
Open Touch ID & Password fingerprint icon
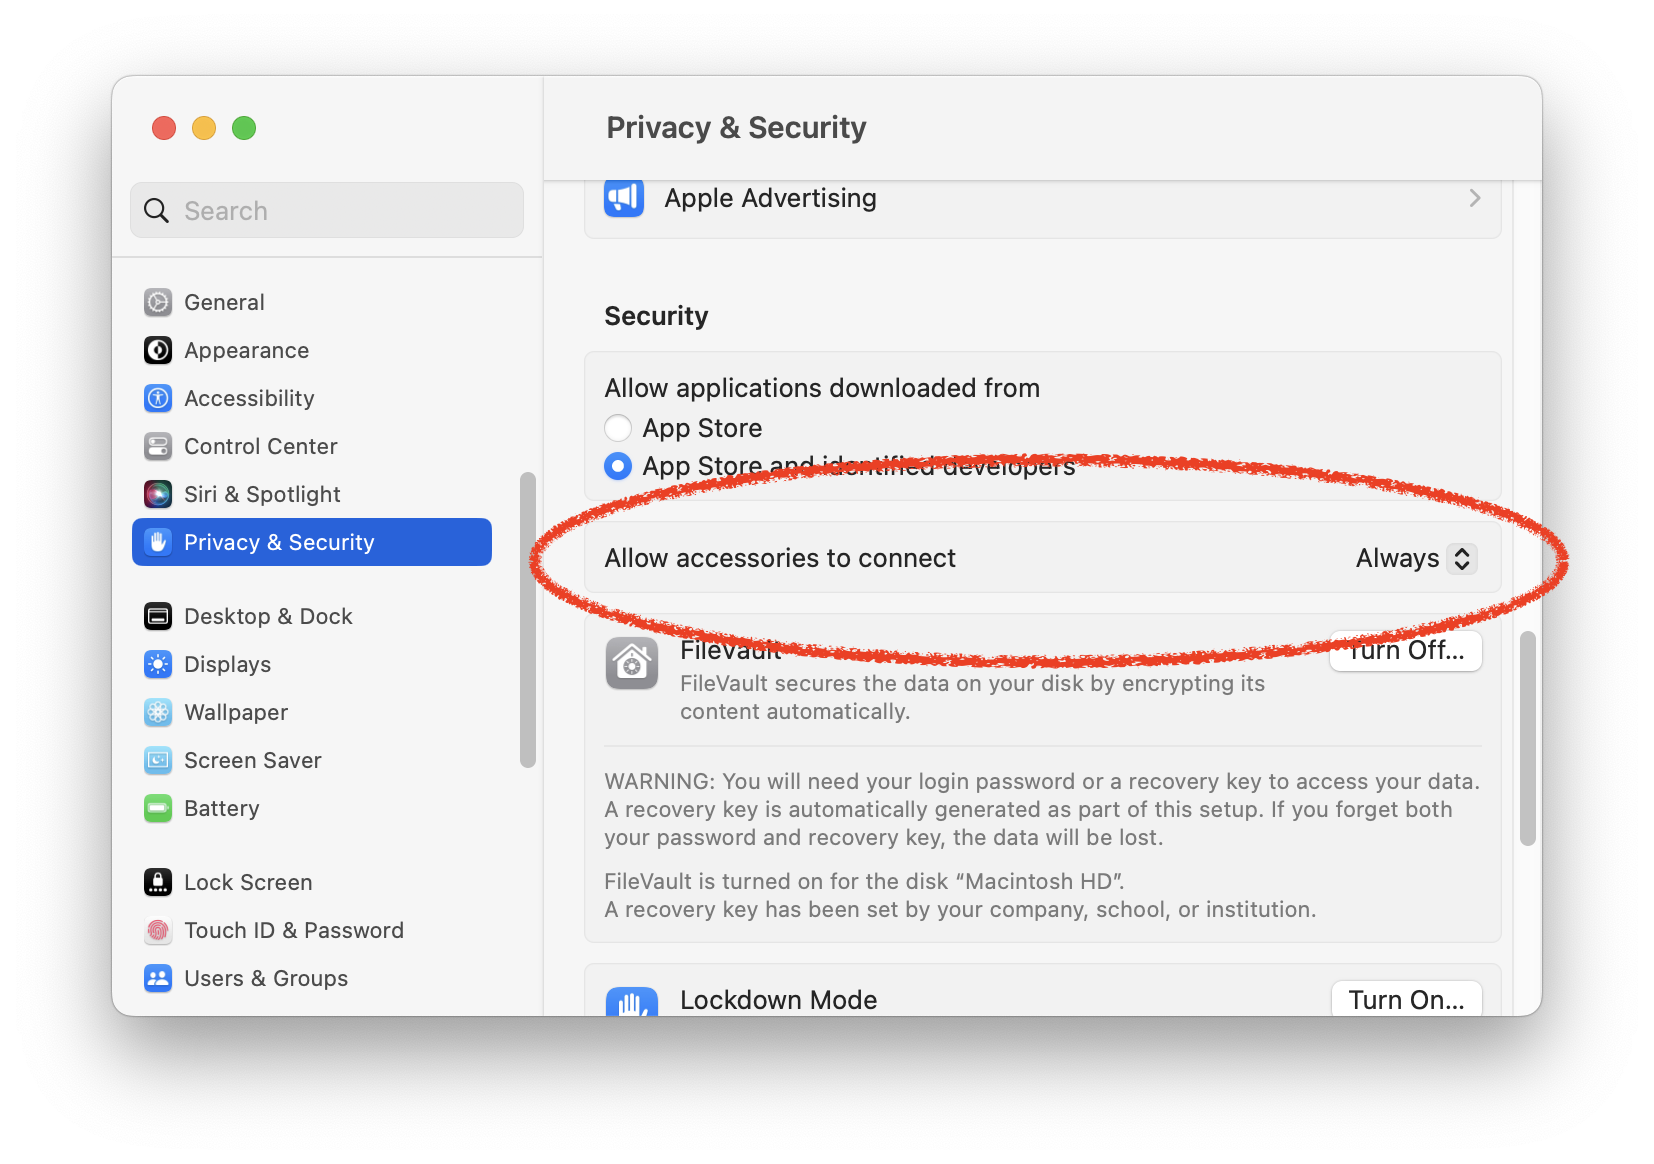[158, 930]
